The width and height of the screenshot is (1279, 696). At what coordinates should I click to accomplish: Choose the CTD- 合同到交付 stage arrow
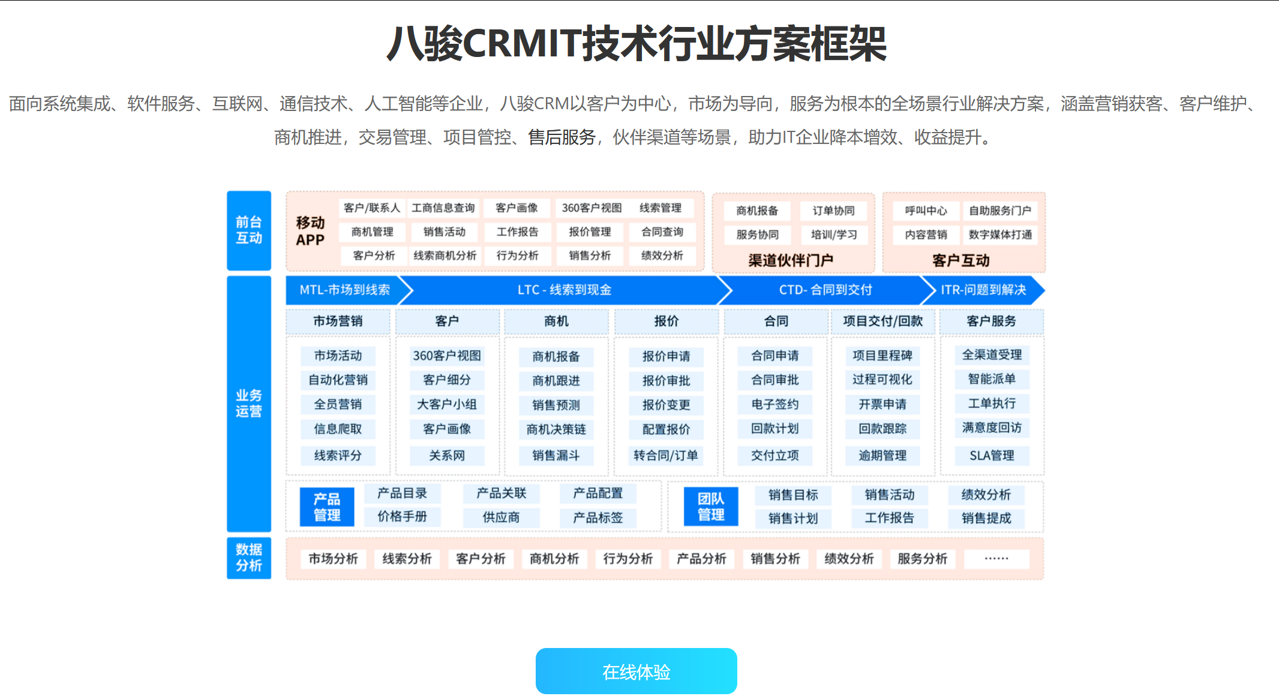825,290
